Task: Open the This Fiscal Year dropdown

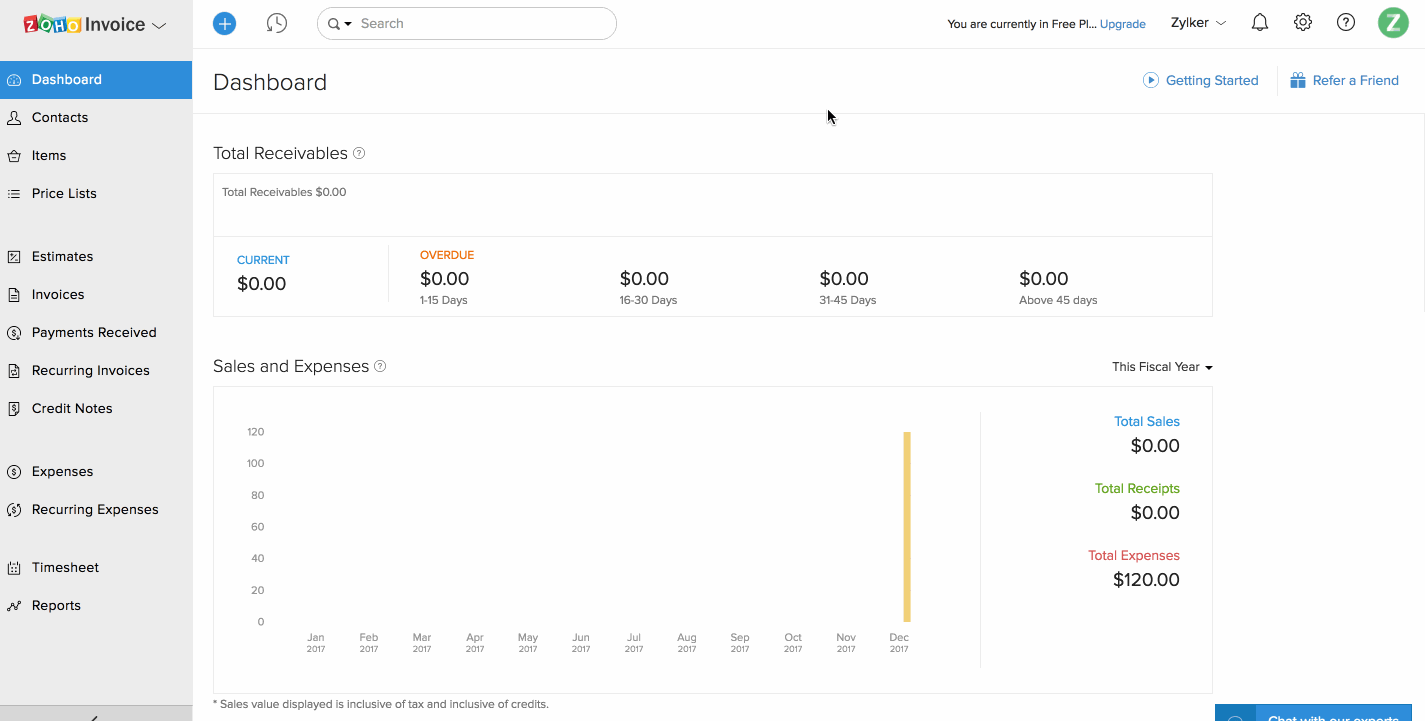Action: [x=1162, y=367]
